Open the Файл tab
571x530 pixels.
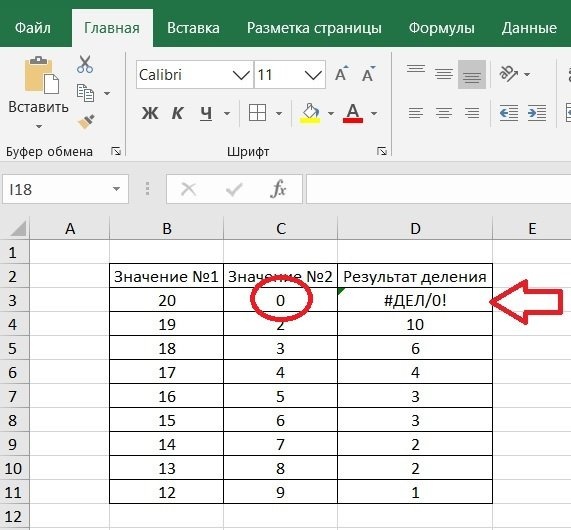pos(33,28)
